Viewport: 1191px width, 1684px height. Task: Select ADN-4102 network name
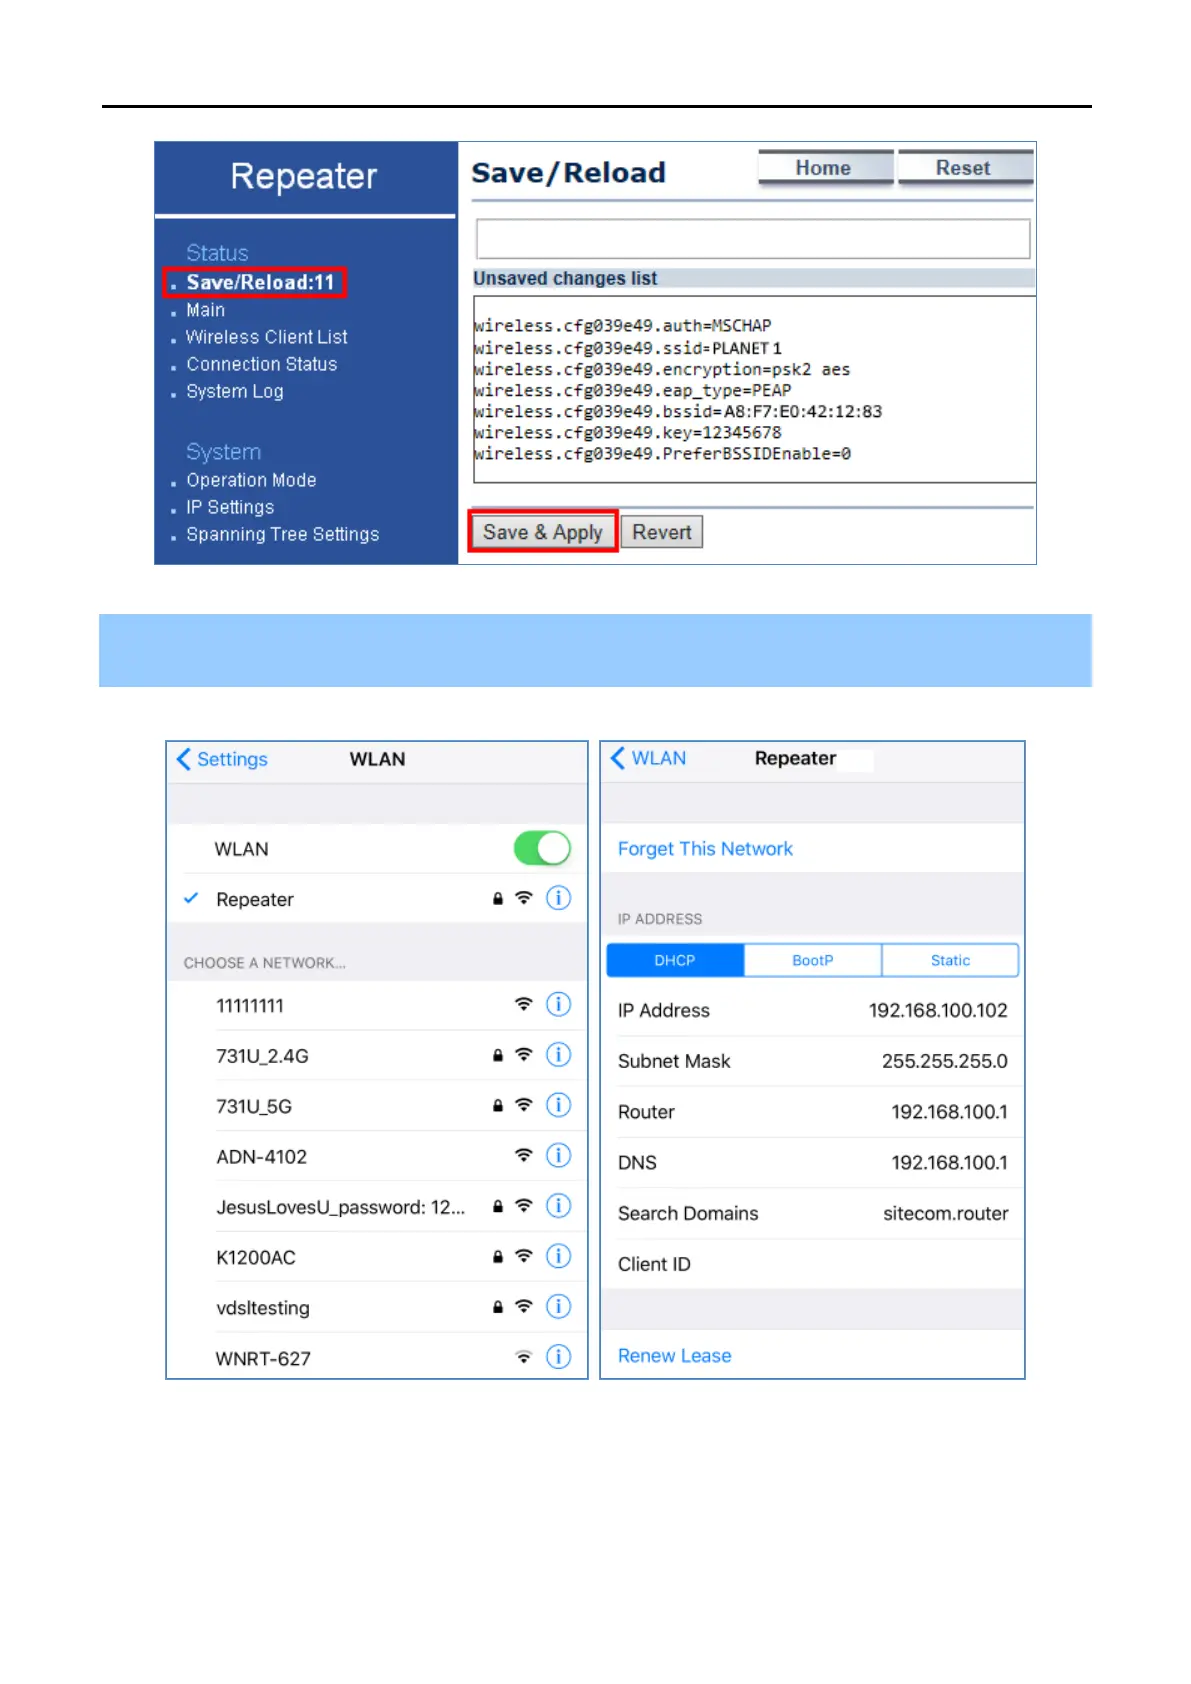coord(261,1156)
